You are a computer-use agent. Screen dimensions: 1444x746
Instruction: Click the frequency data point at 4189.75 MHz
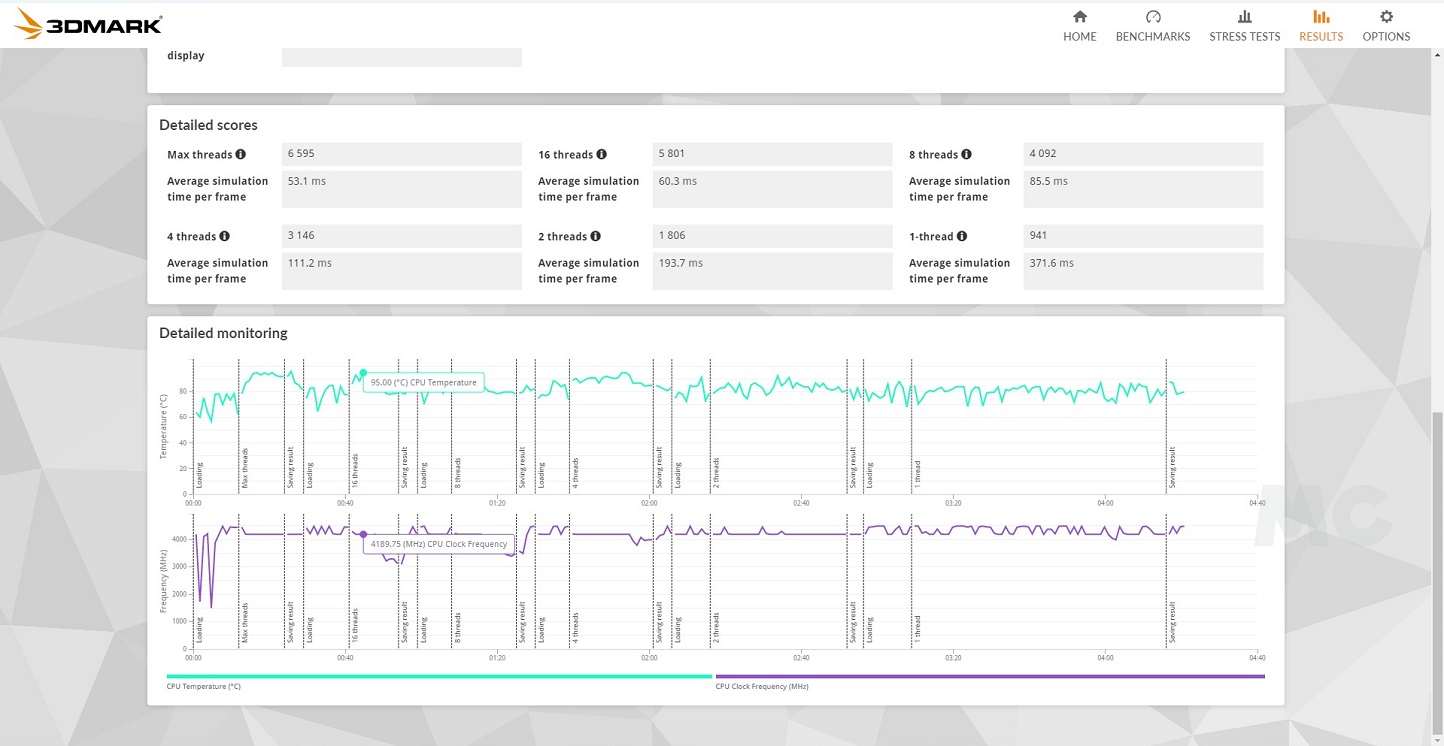(363, 535)
